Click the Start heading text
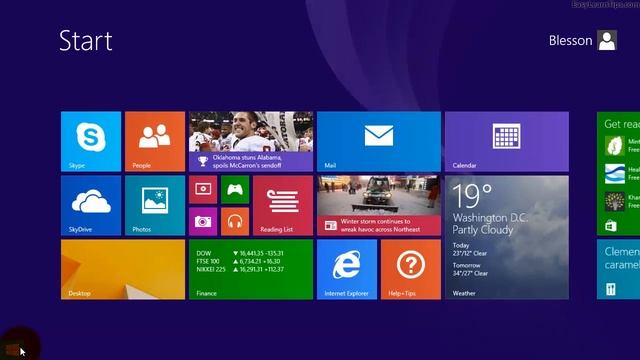The width and height of the screenshot is (640, 360). pos(86,40)
